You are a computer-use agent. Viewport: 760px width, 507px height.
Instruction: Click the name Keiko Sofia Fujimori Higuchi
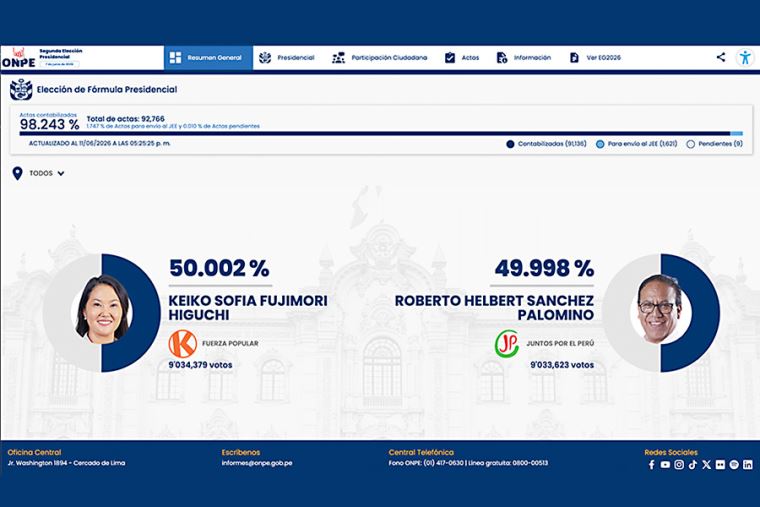[248, 307]
